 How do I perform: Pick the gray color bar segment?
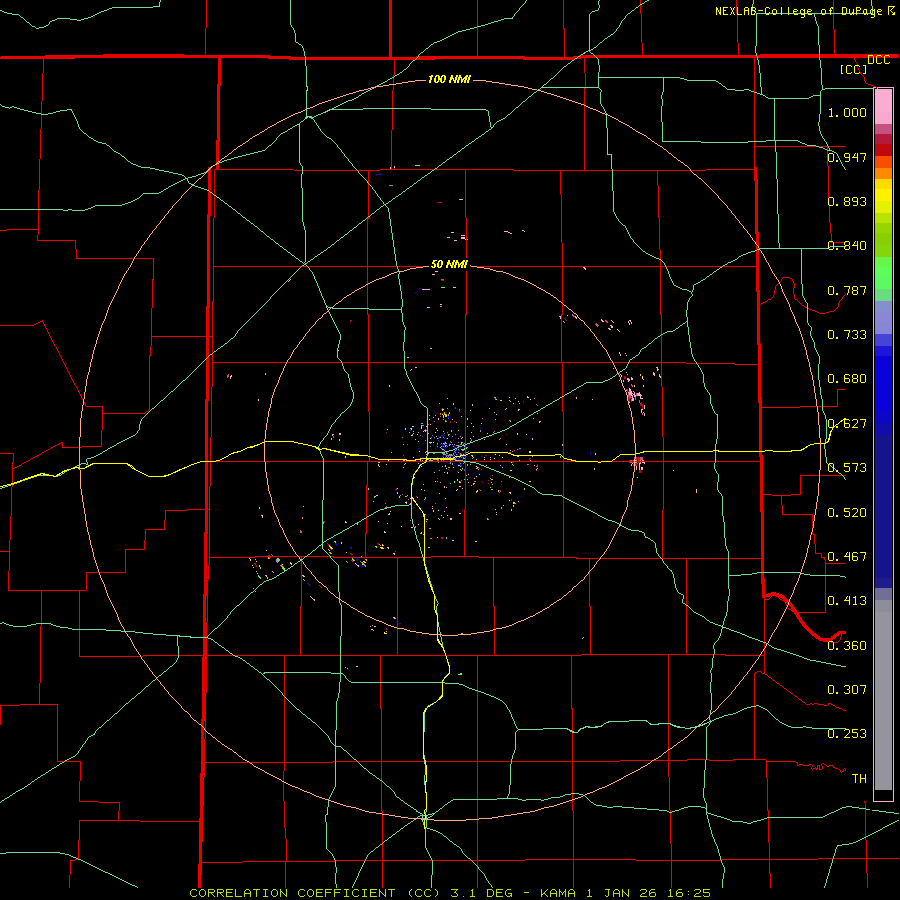coord(883,695)
